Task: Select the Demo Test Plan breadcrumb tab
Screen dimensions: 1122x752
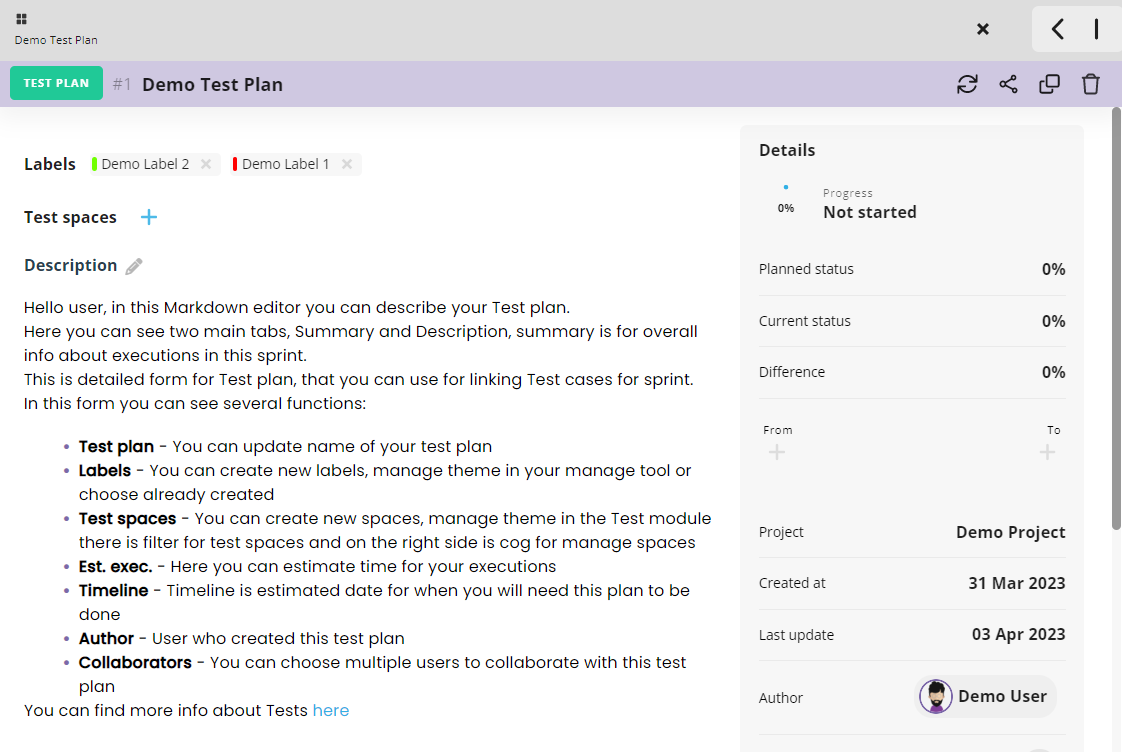Action: 56,40
